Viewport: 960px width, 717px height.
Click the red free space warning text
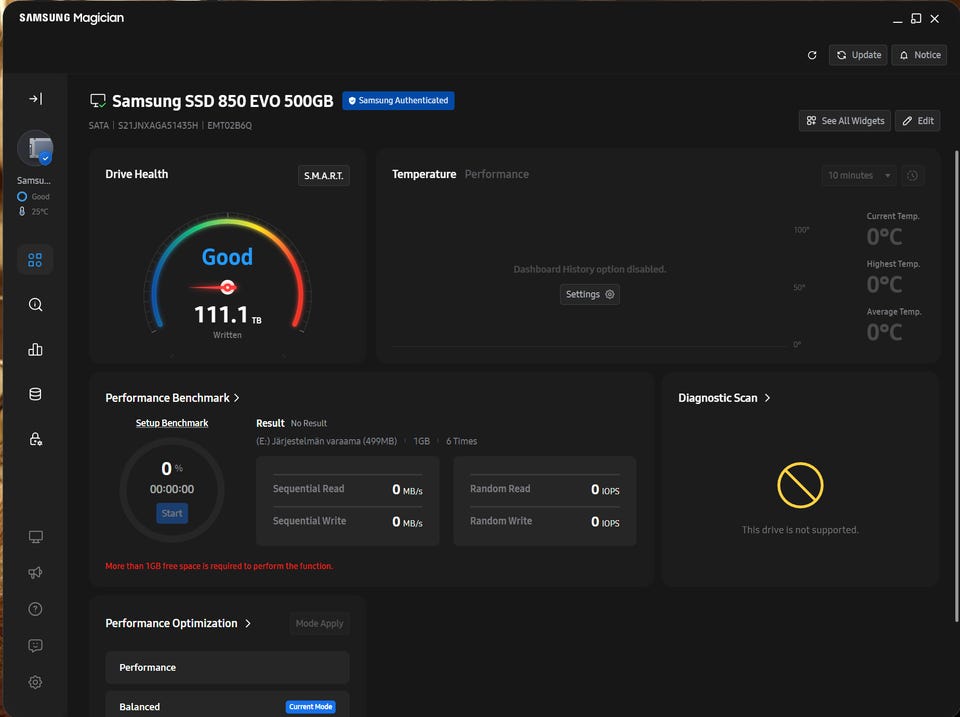coord(219,566)
